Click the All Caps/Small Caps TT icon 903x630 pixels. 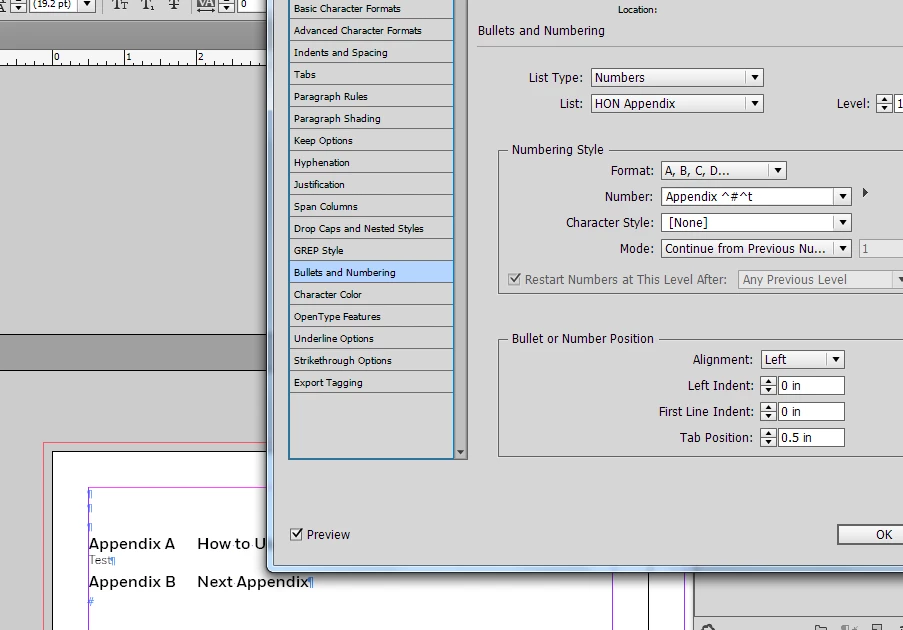tap(120, 5)
